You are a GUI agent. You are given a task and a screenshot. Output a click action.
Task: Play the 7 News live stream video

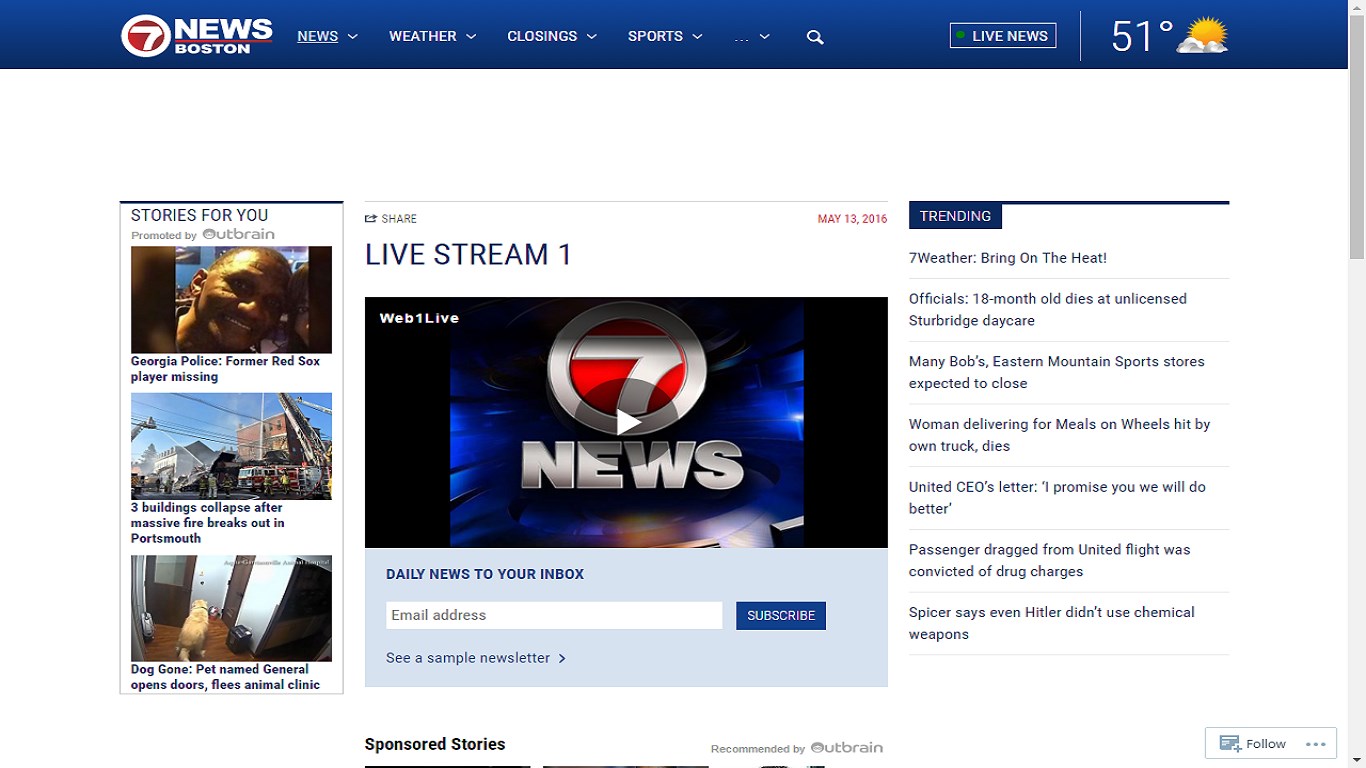tap(626, 422)
